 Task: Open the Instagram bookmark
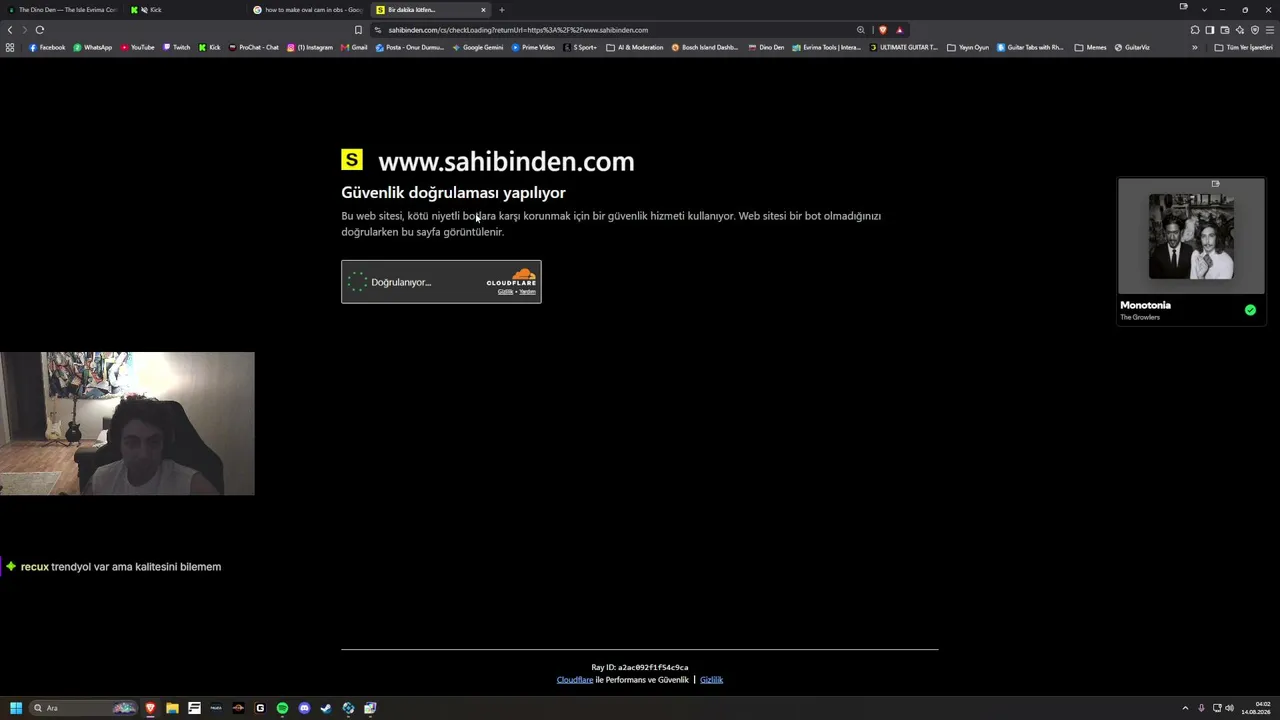pyautogui.click(x=310, y=47)
